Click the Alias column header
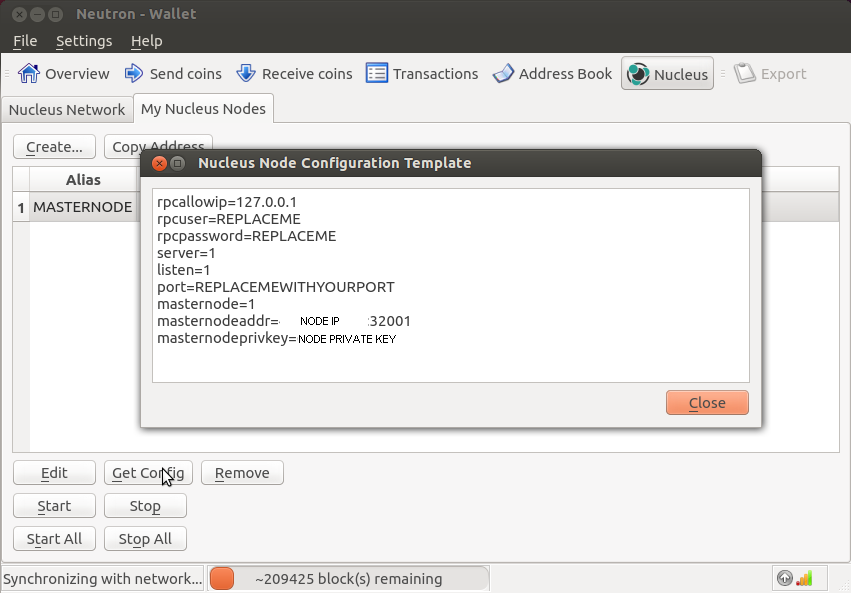 (83, 180)
